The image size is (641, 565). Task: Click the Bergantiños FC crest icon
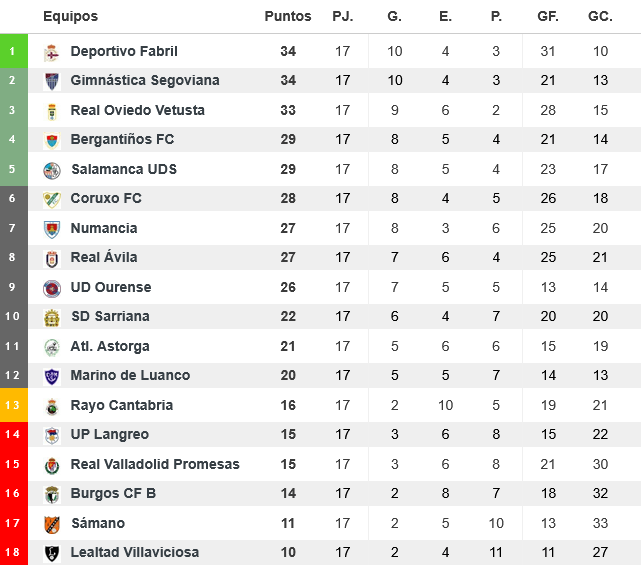coord(52,140)
